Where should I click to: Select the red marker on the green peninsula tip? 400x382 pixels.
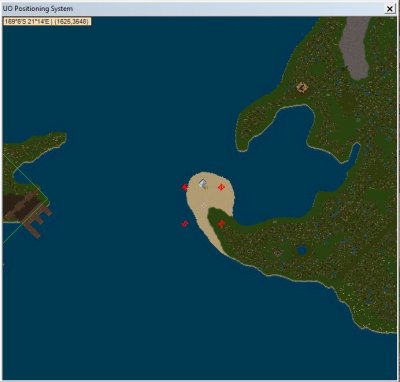pos(221,224)
